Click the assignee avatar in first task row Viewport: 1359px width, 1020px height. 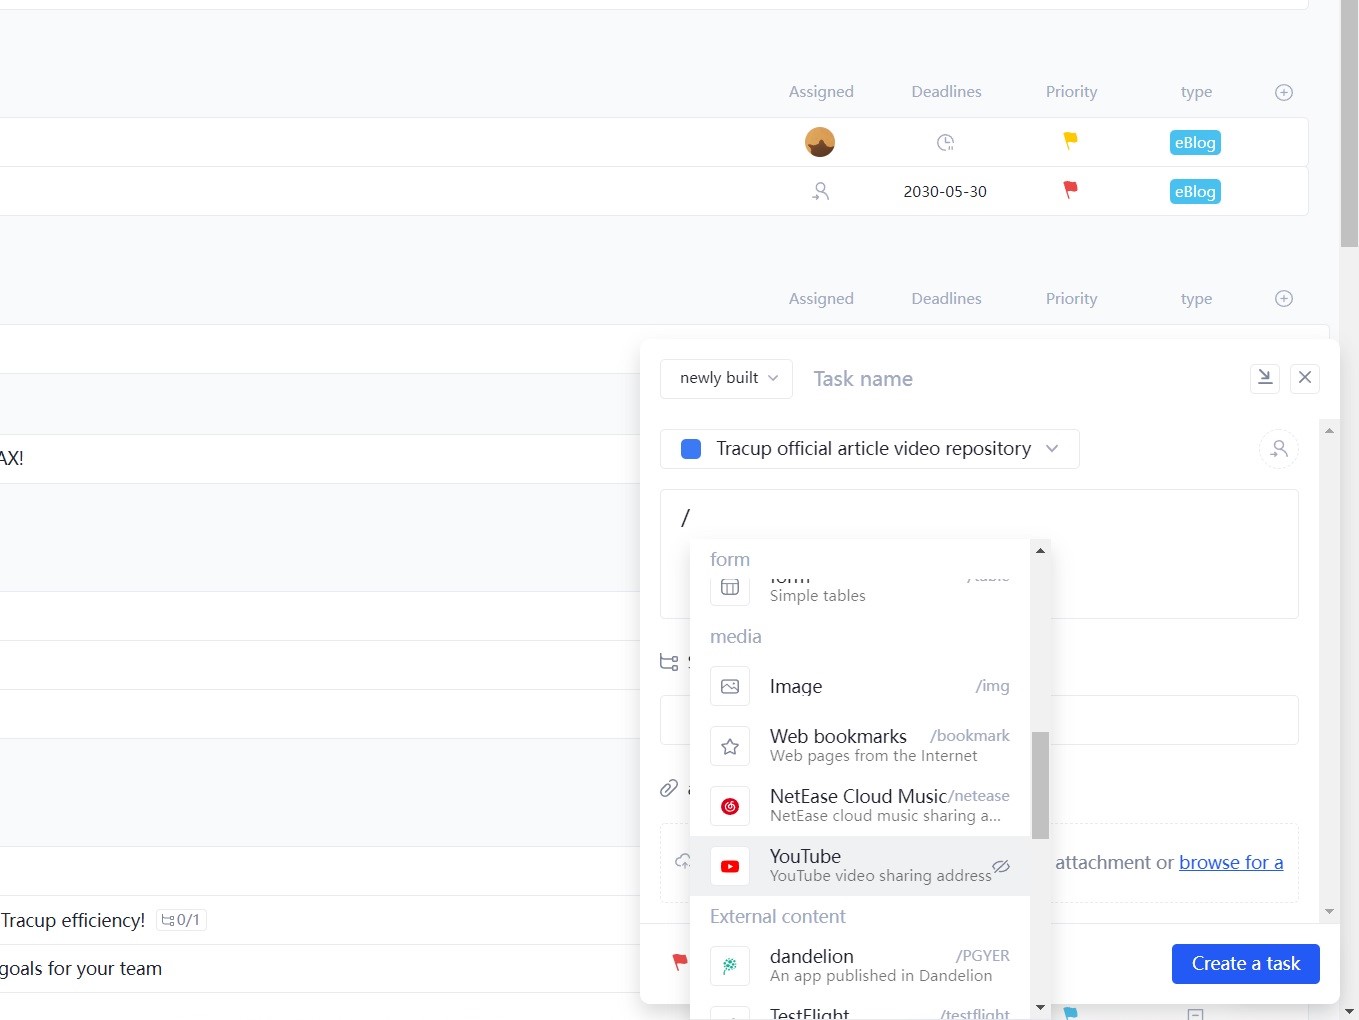click(x=820, y=142)
